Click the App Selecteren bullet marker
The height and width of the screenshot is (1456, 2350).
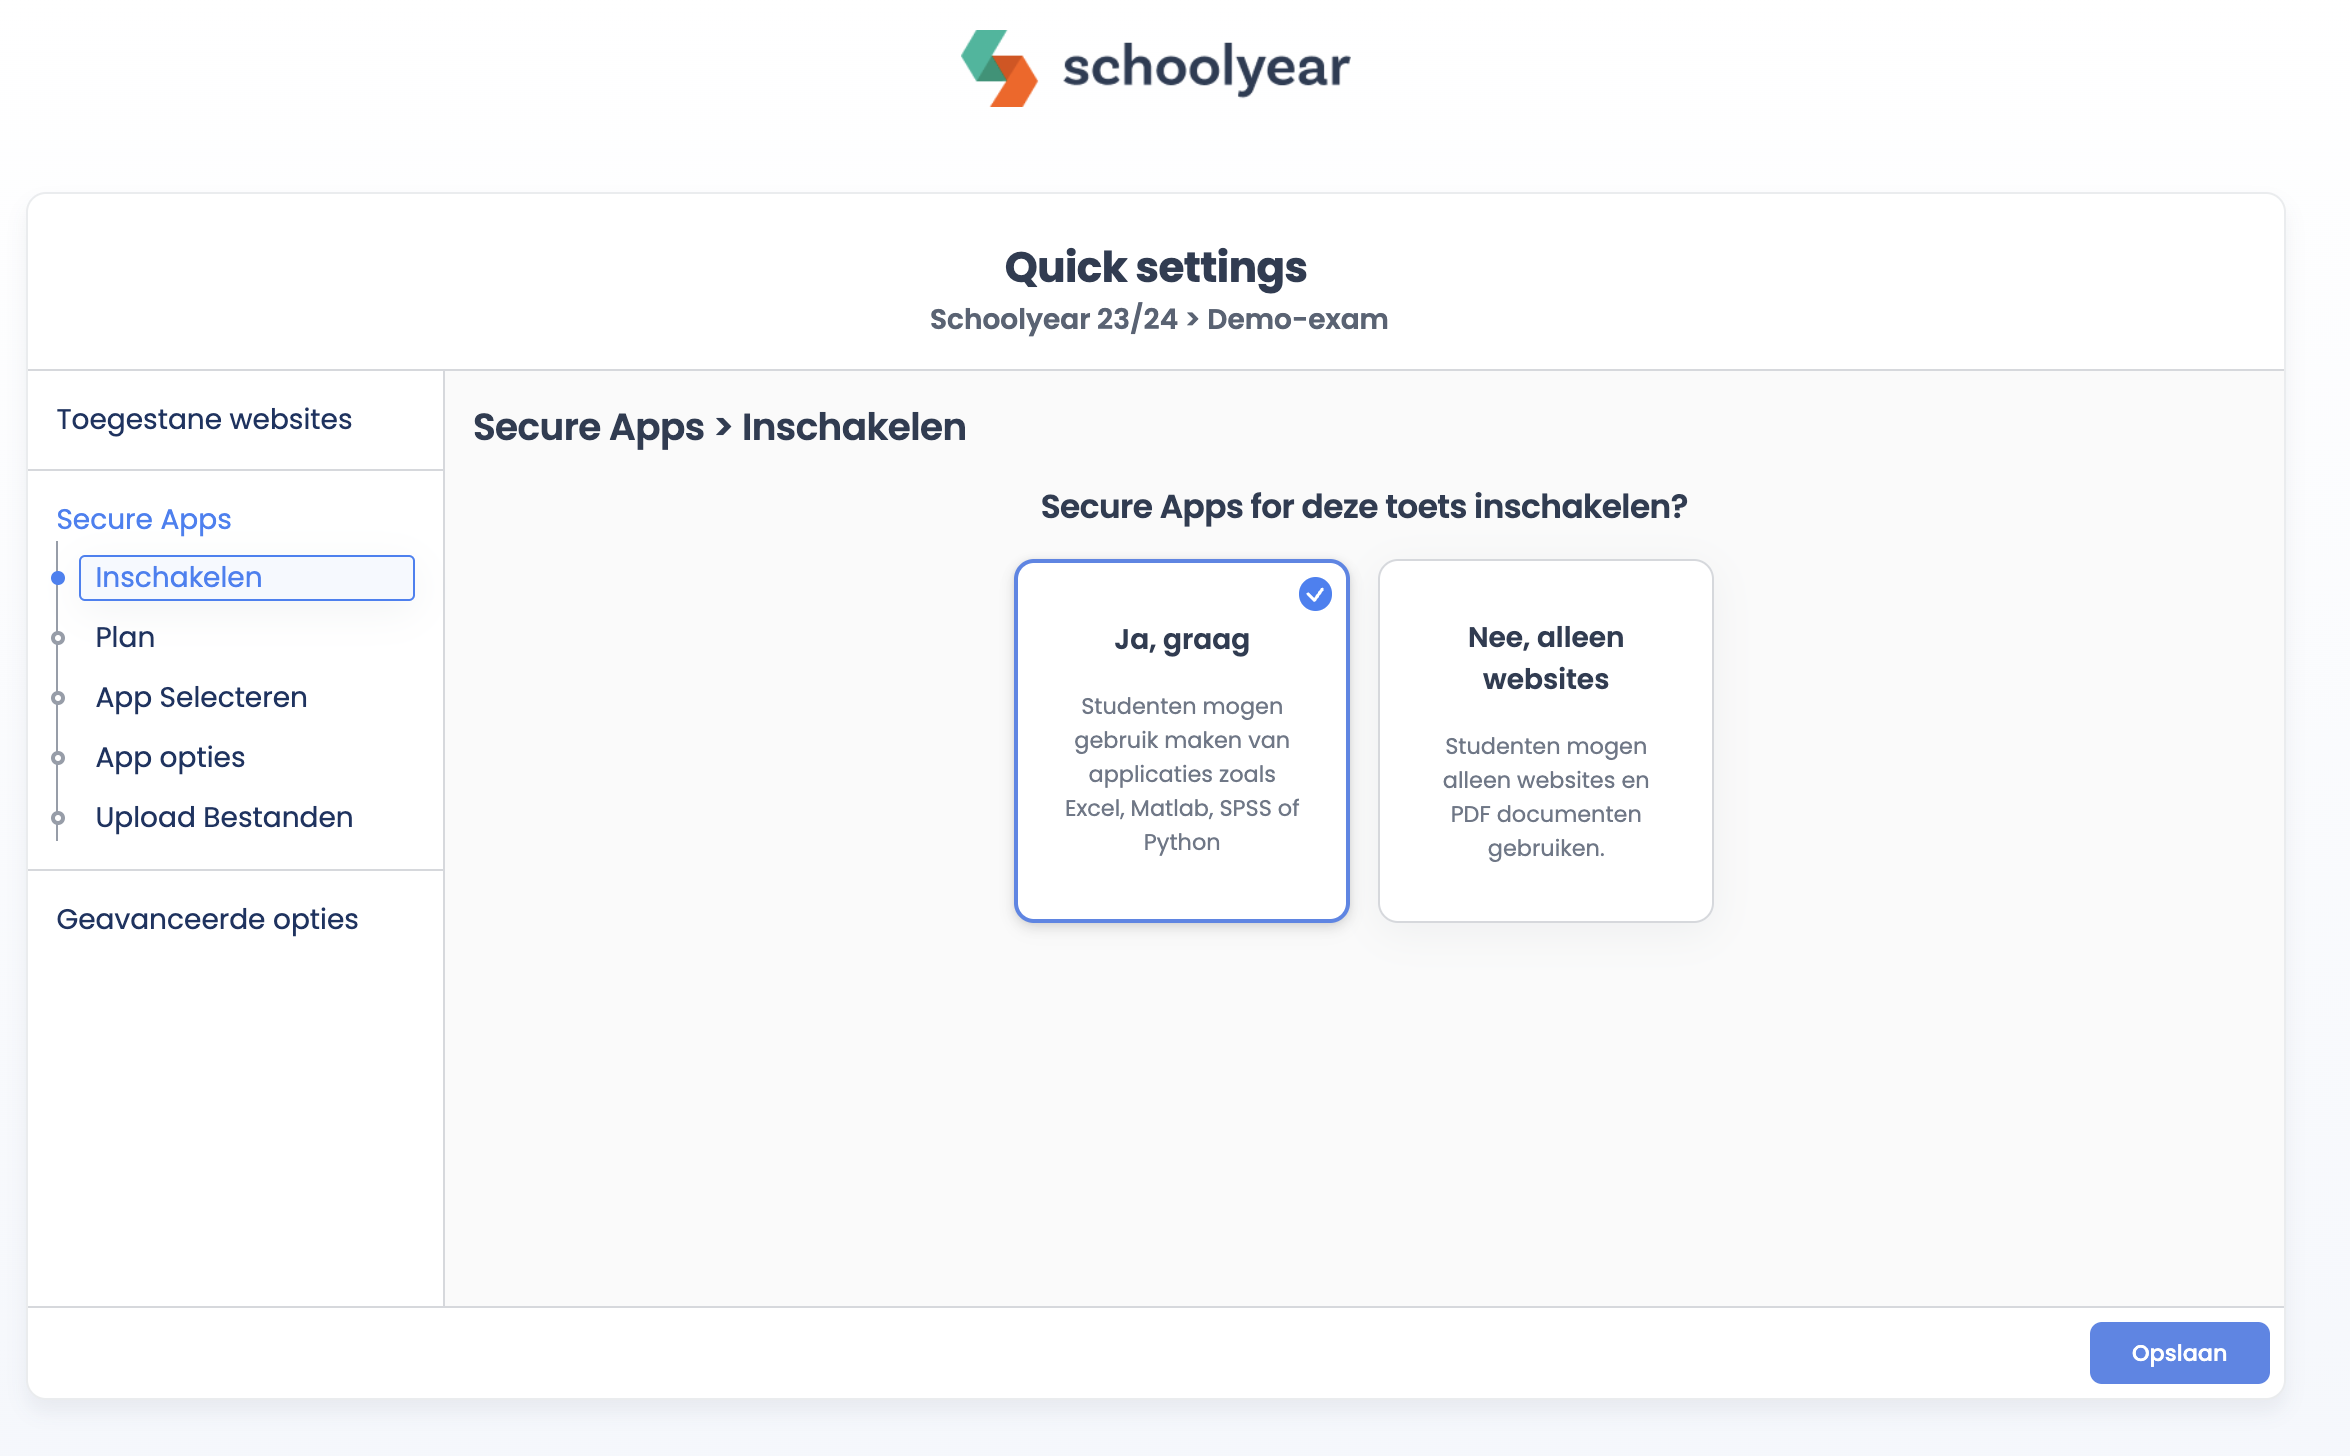click(58, 698)
